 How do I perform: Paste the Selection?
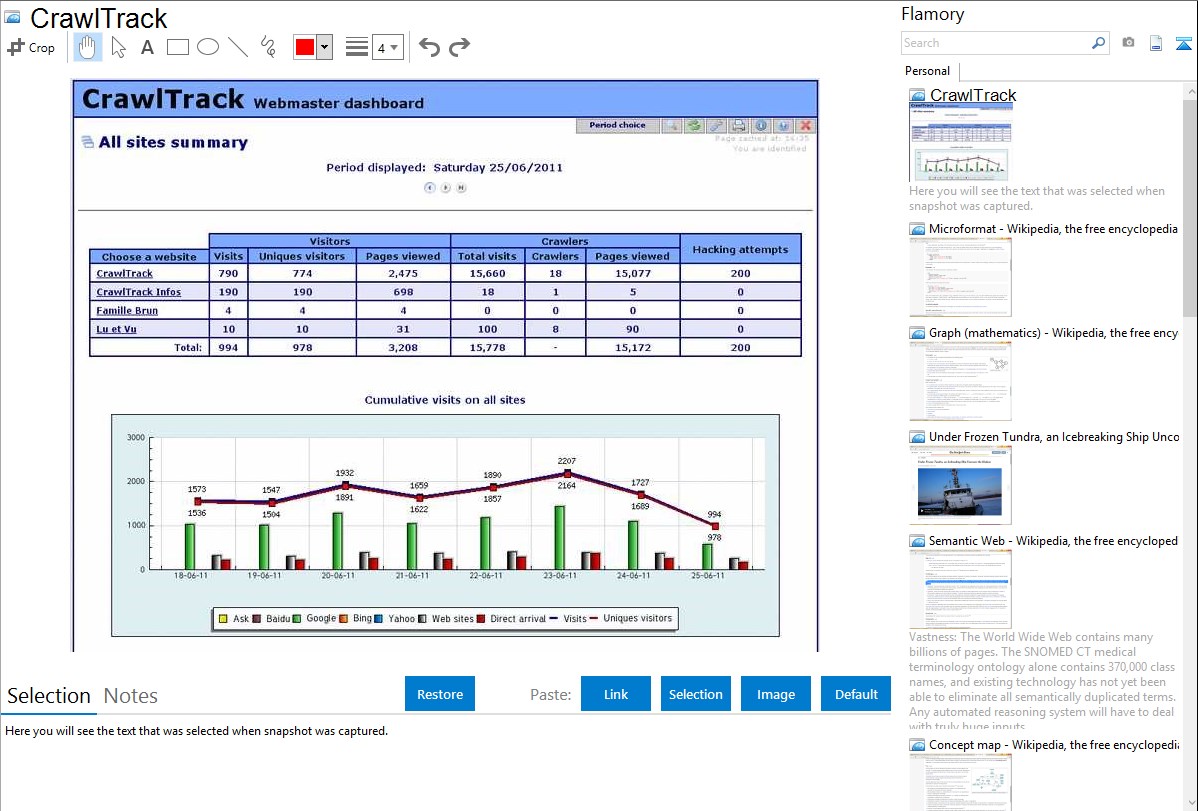point(695,694)
